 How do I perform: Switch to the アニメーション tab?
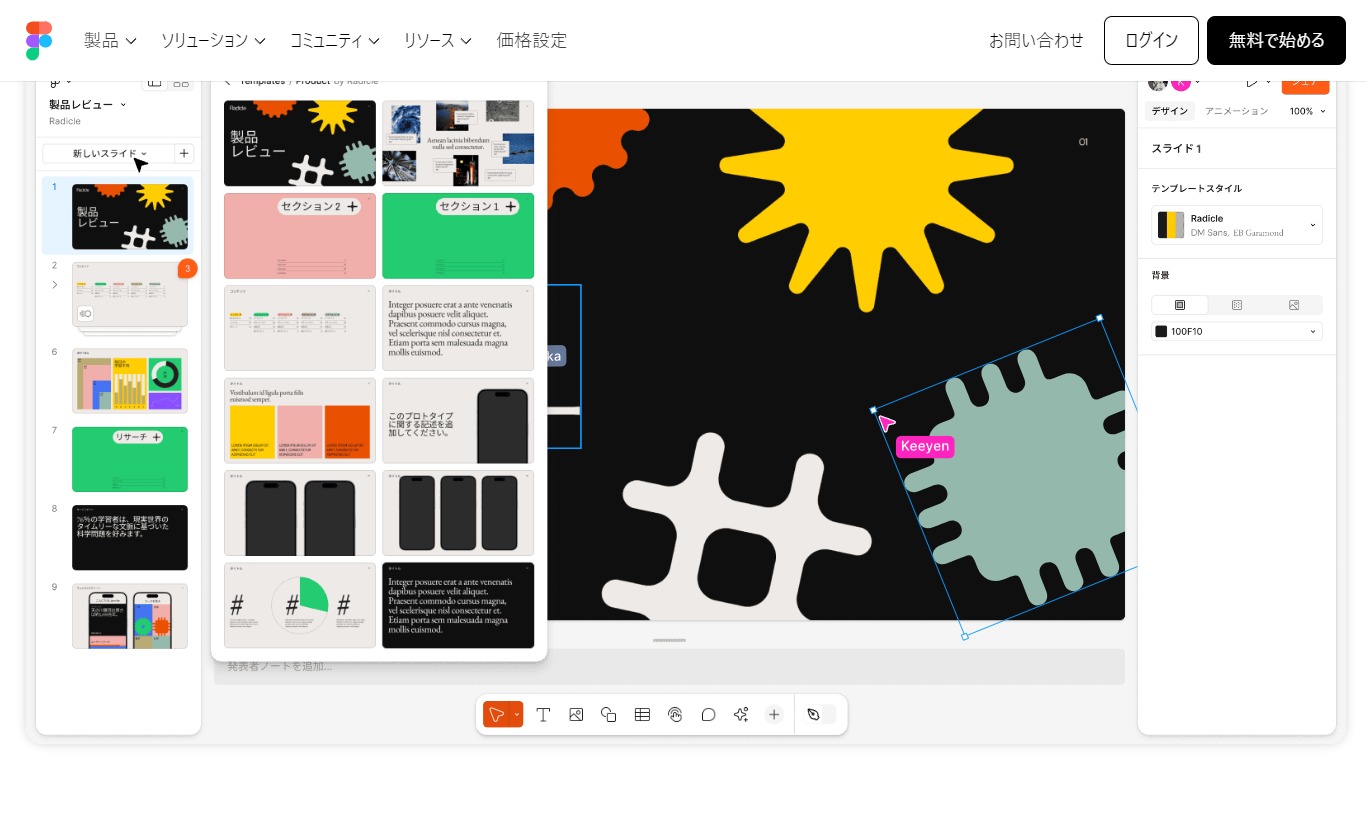point(1236,111)
